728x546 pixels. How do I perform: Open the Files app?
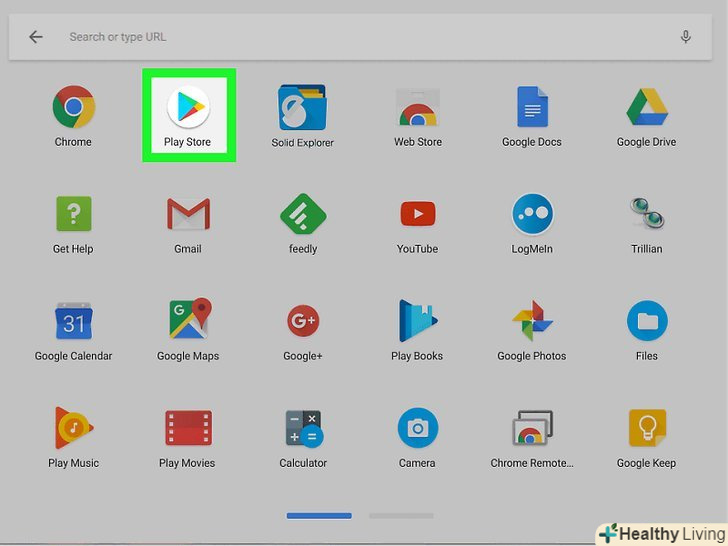(x=647, y=321)
